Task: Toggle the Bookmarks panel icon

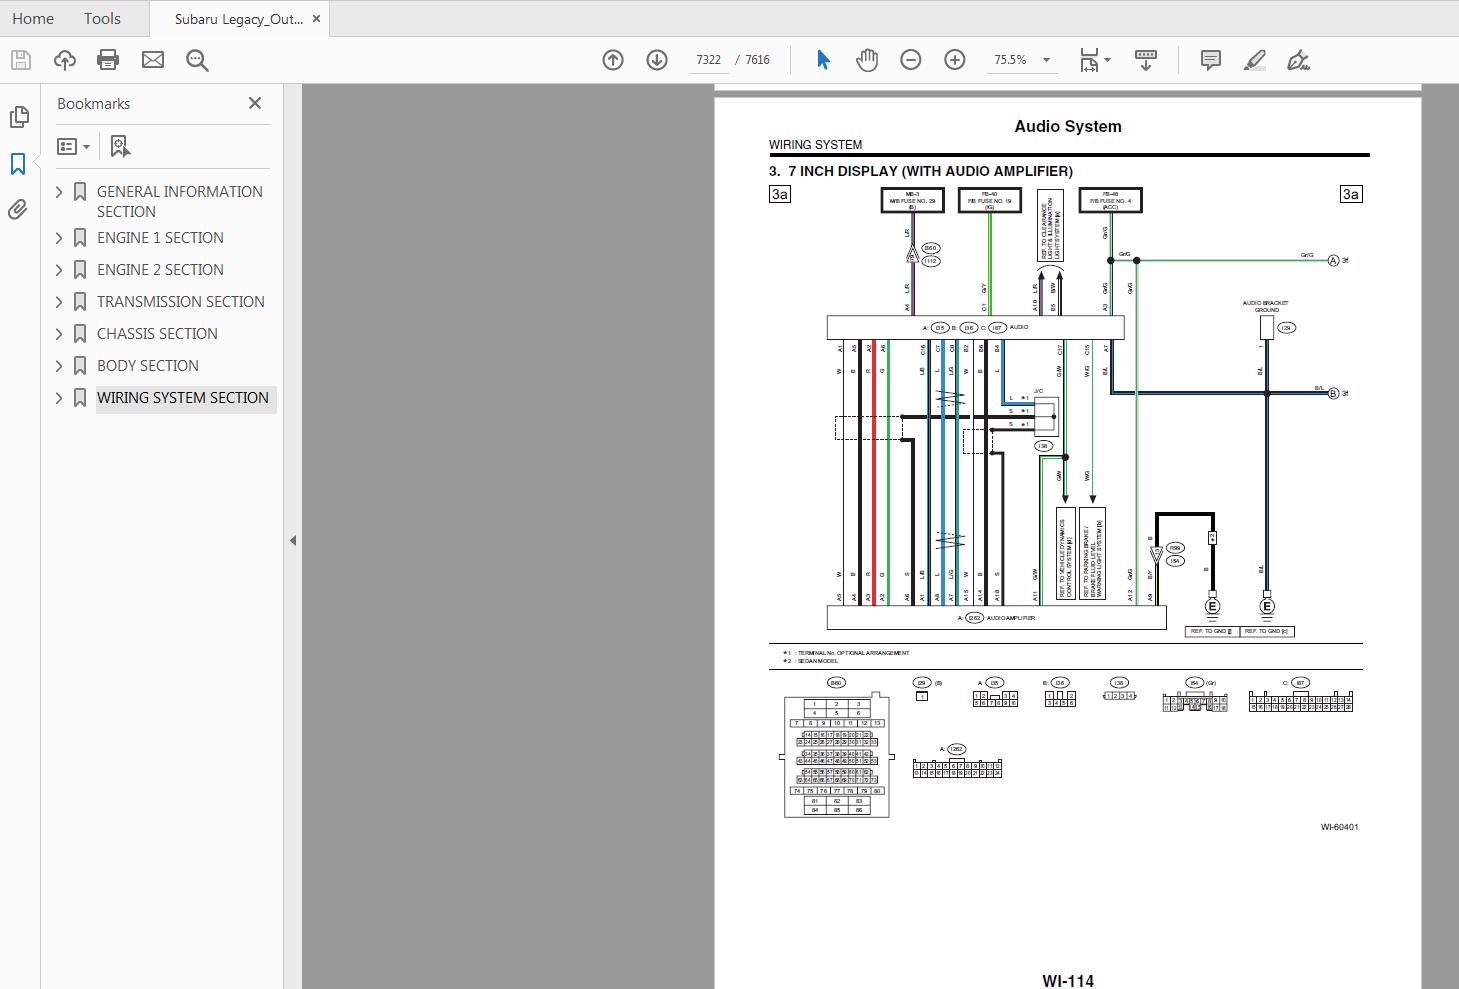Action: click(x=18, y=164)
